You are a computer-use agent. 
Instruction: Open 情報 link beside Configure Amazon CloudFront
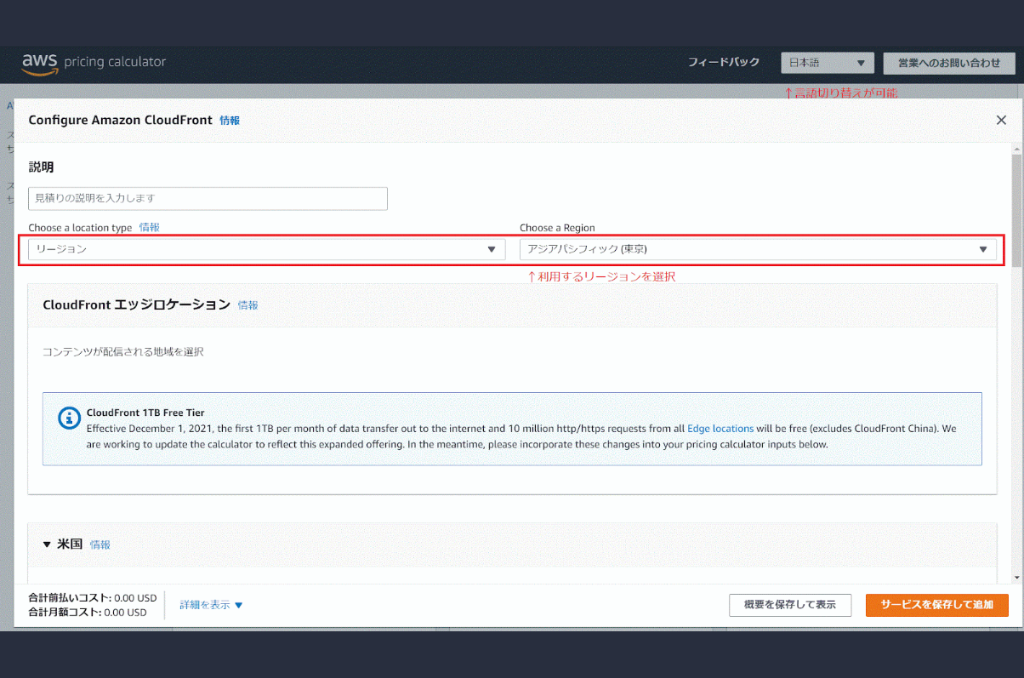point(230,120)
